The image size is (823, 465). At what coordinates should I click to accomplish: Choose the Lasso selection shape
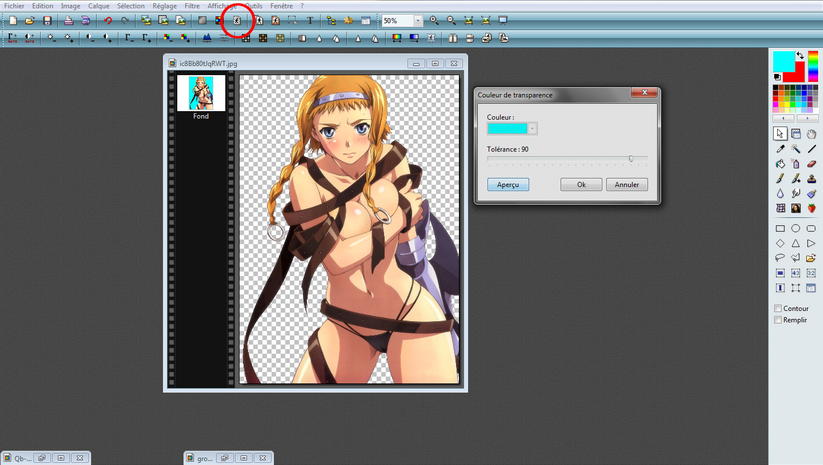point(780,258)
